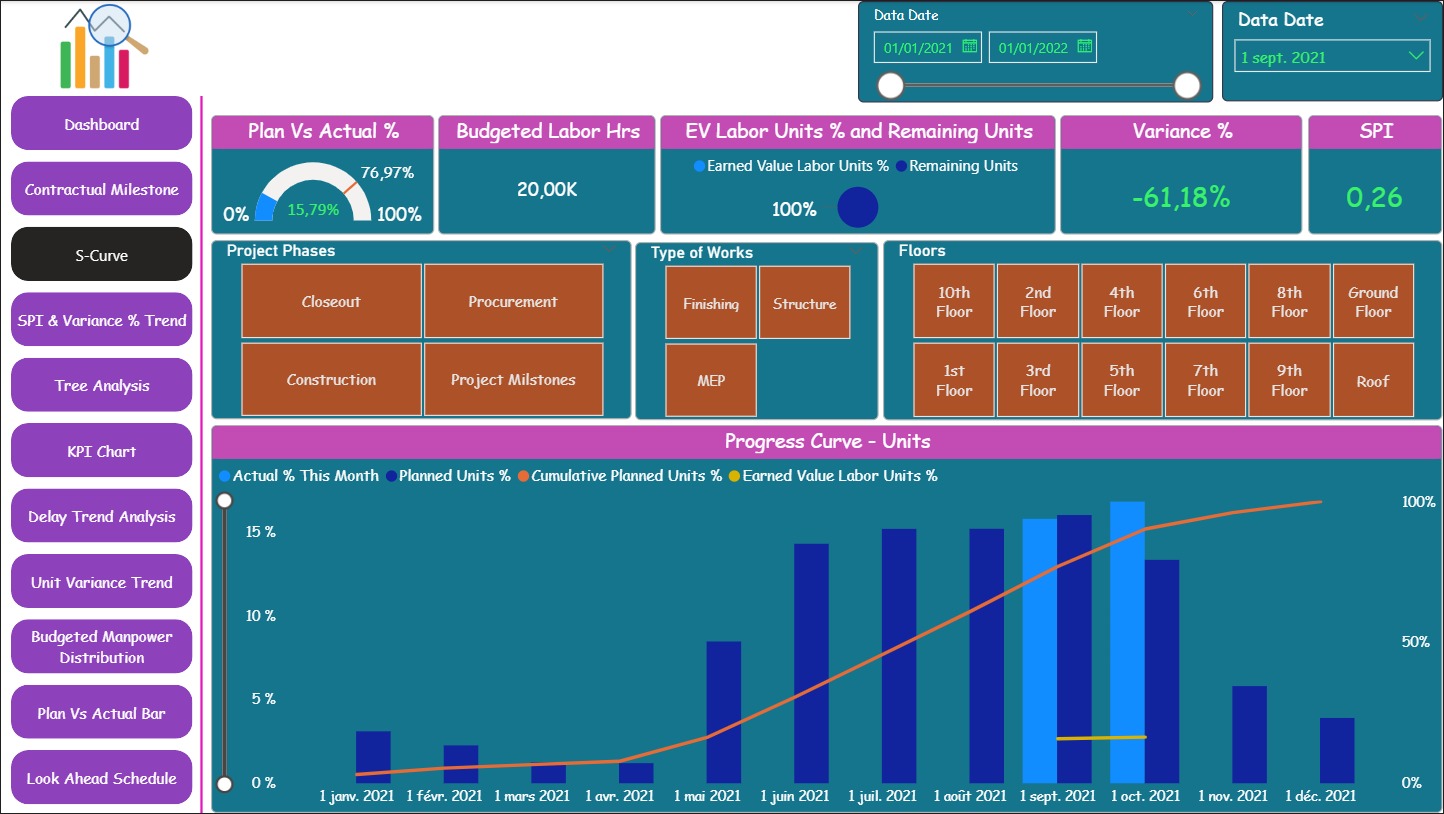Viewport: 1444px width, 814px height.
Task: Open the KPI Chart page
Action: point(101,451)
